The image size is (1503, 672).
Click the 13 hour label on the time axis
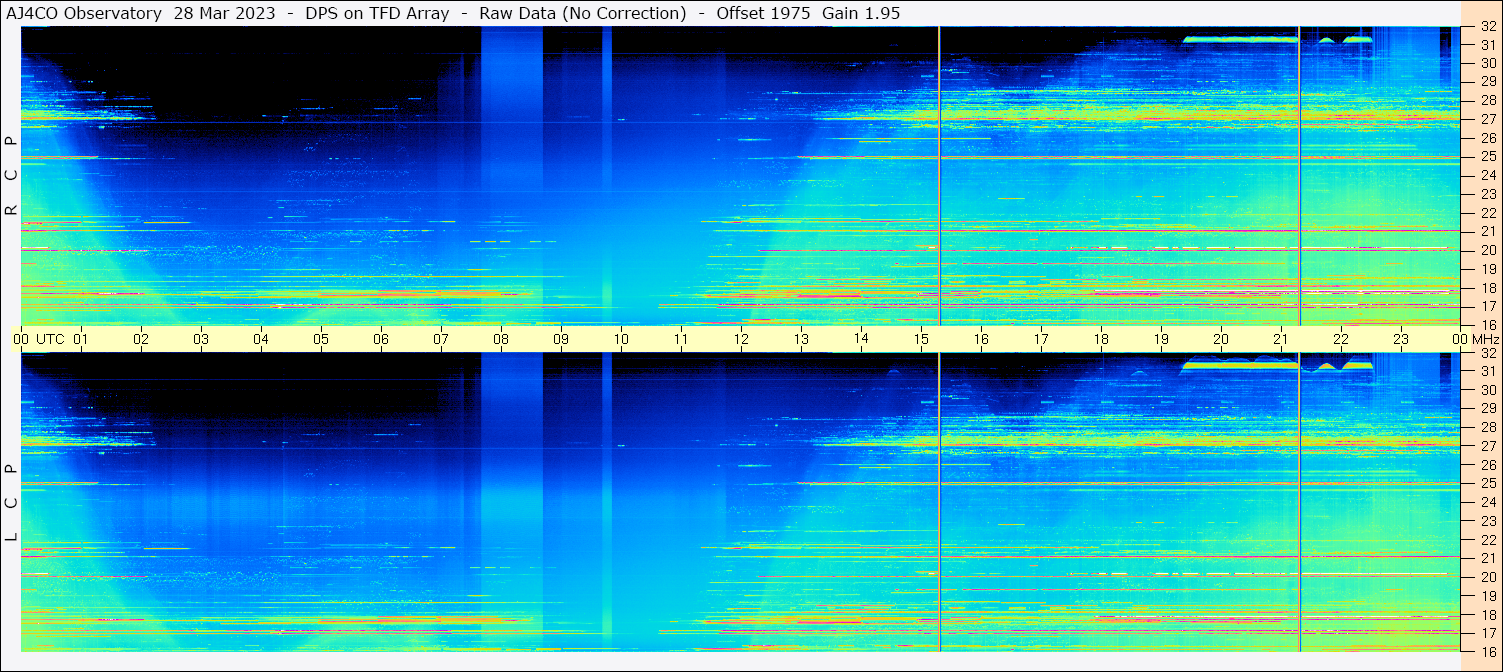[801, 339]
